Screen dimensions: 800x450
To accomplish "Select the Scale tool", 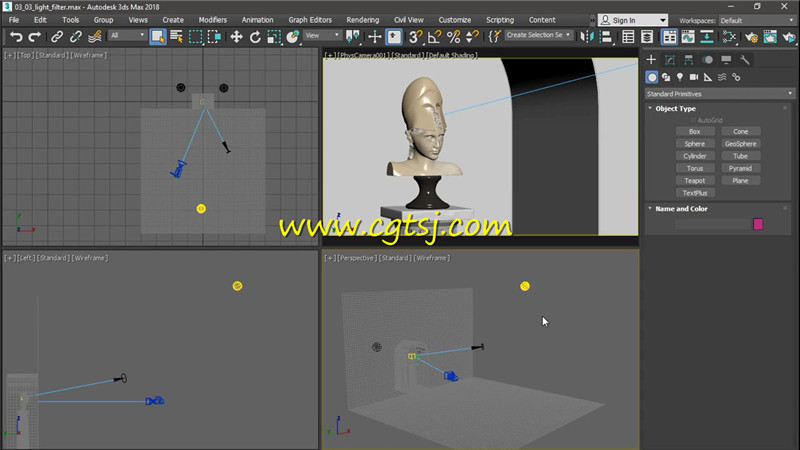I will click(274, 37).
